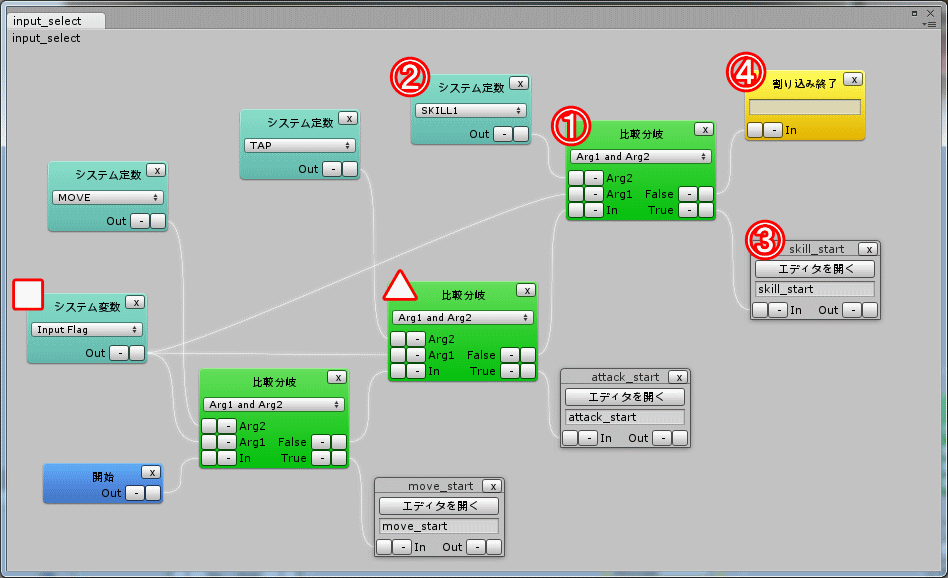Click the In port of move_start node
The width and height of the screenshot is (948, 578).
(x=384, y=547)
